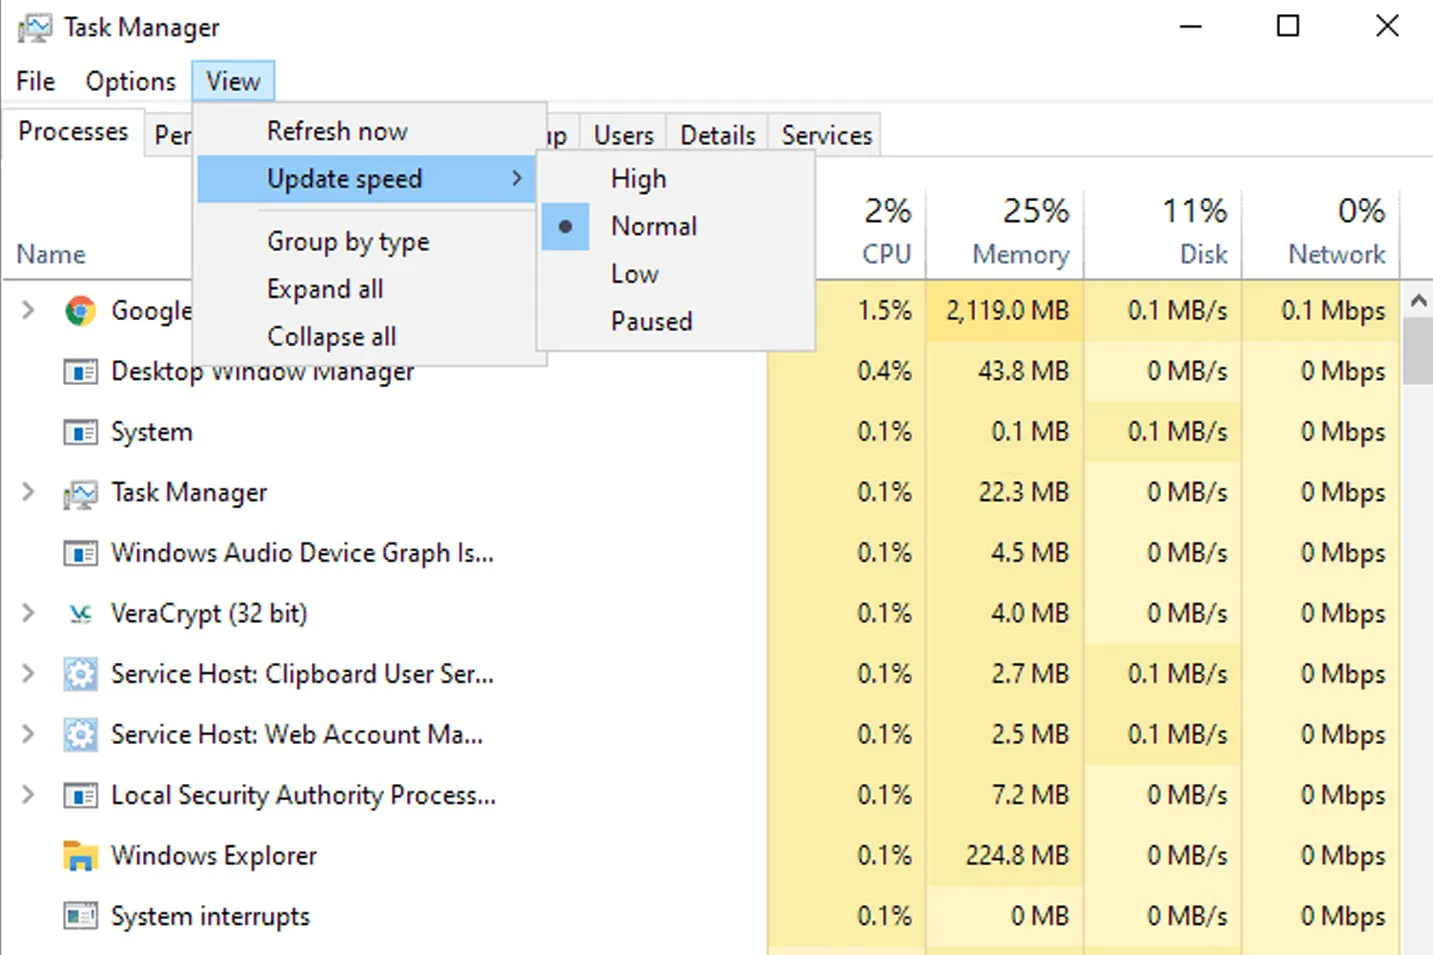The image size is (1433, 955).
Task: Expand the Google Chrome process group
Action: pos(28,311)
